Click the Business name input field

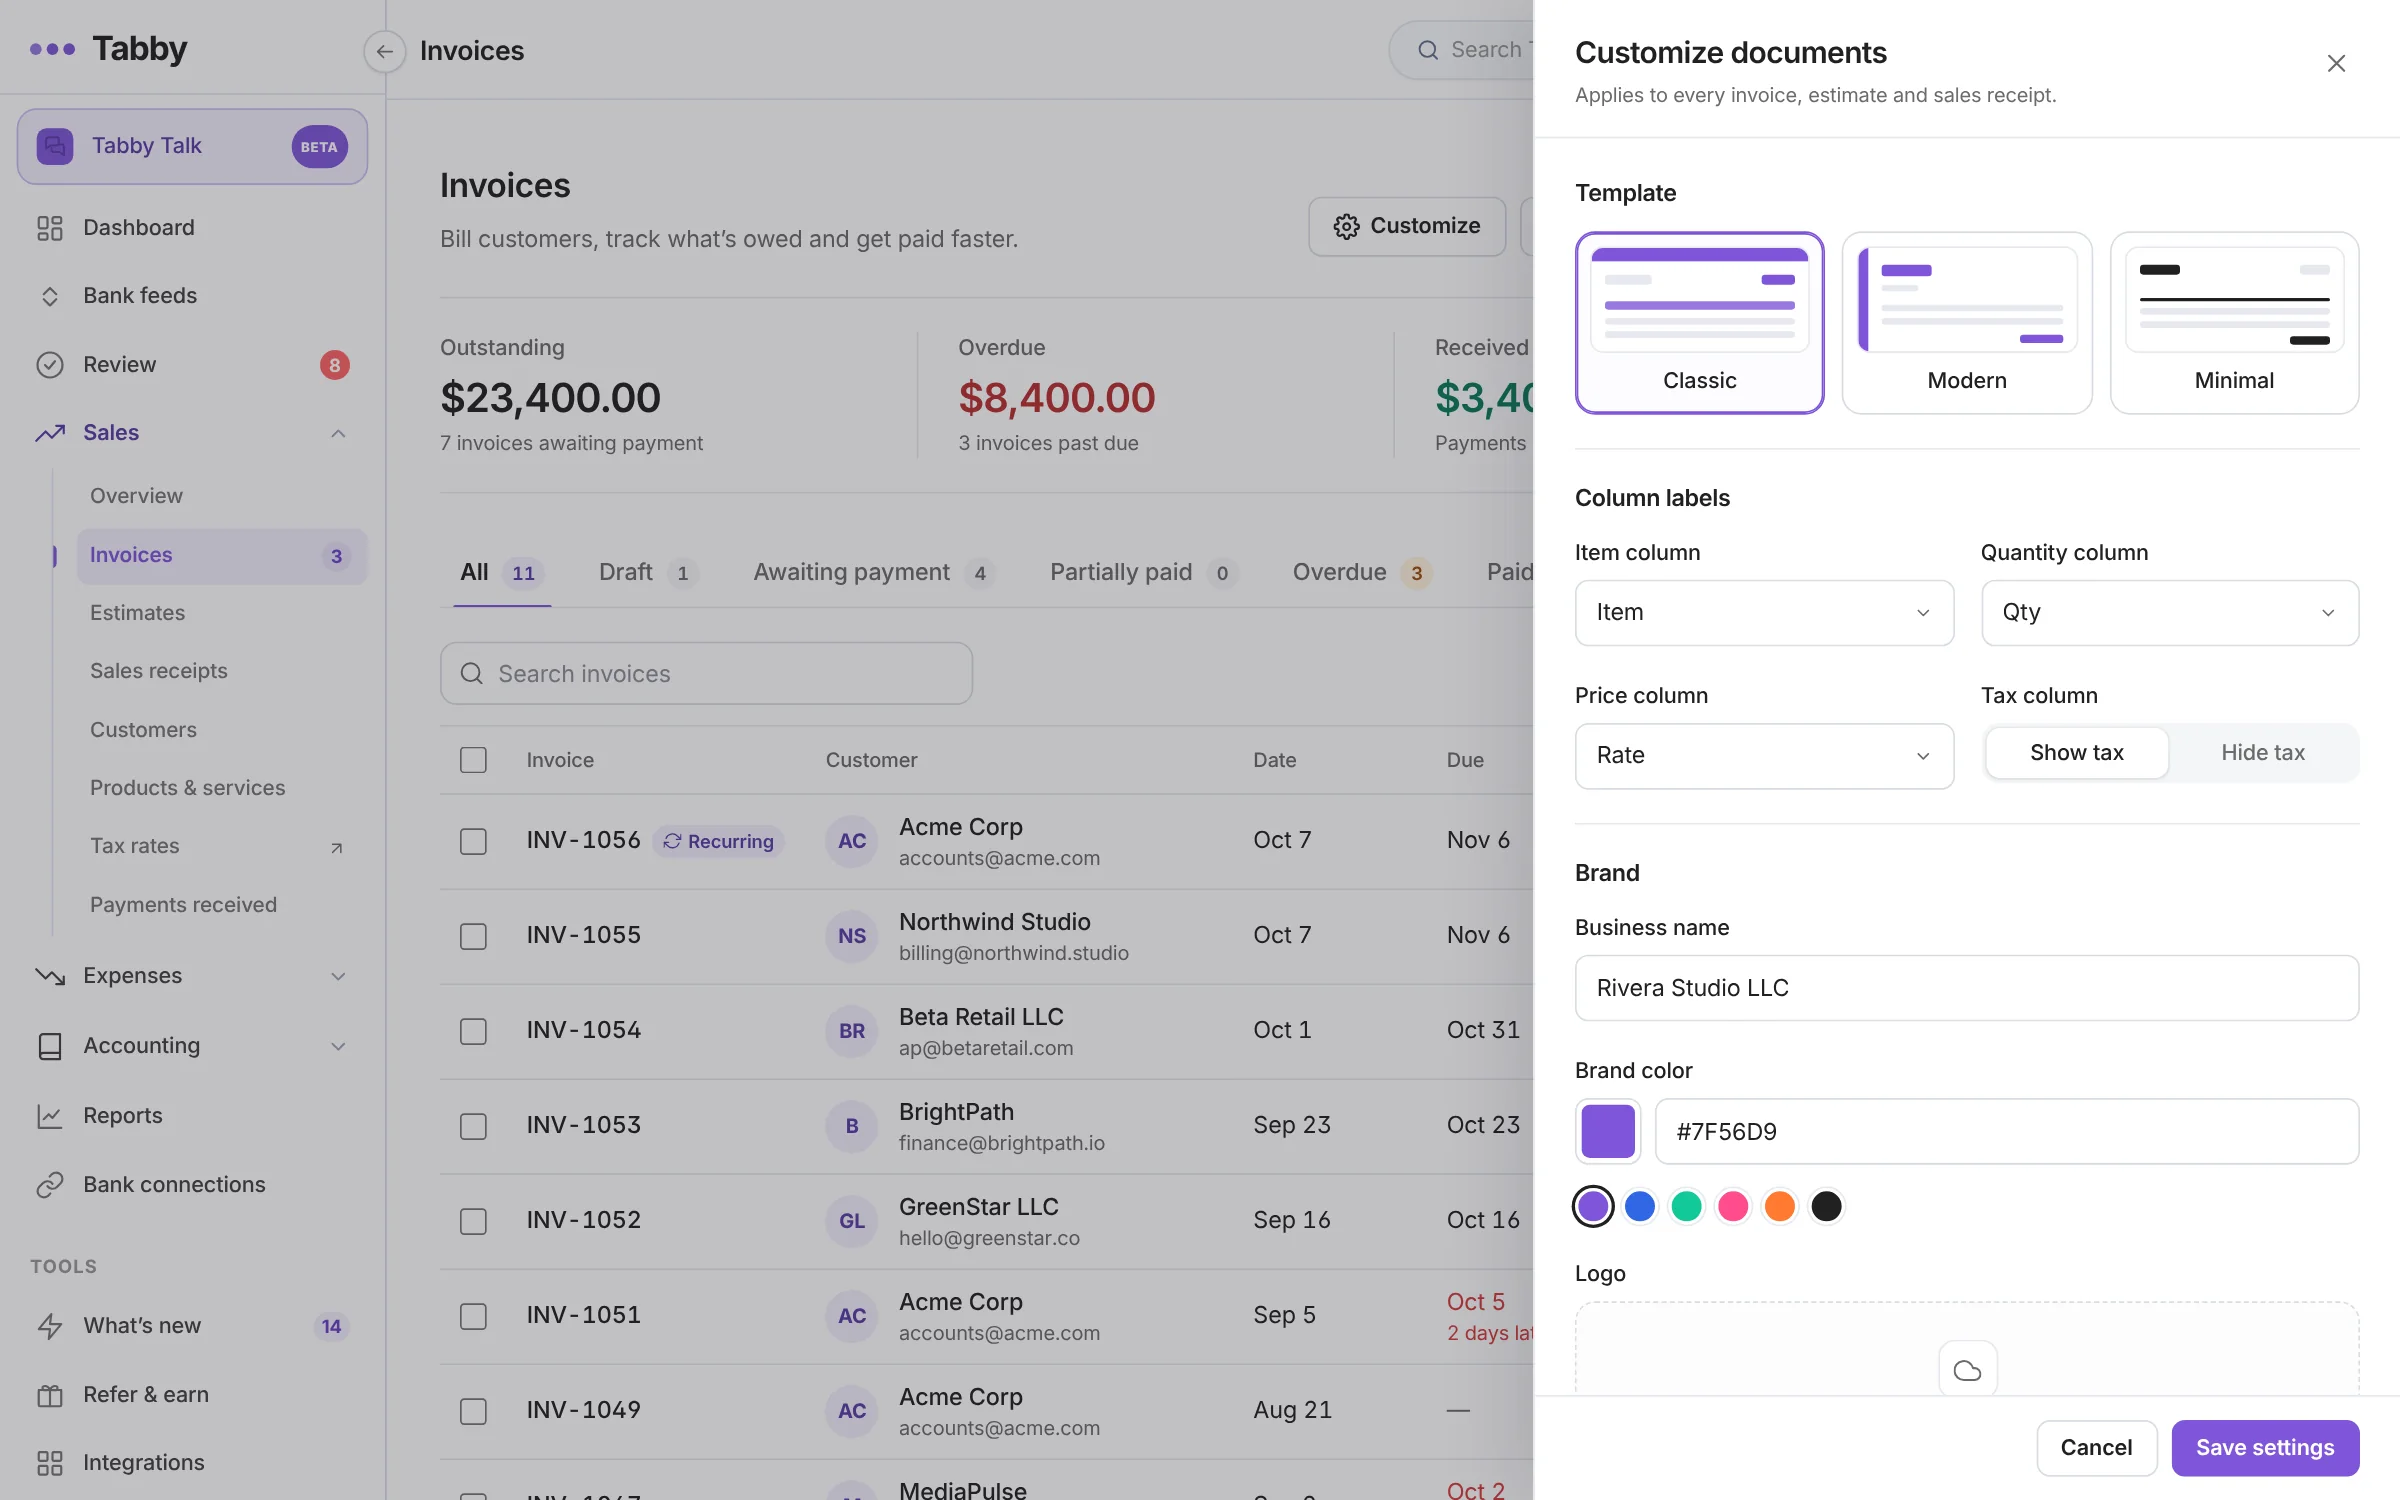[1967, 988]
